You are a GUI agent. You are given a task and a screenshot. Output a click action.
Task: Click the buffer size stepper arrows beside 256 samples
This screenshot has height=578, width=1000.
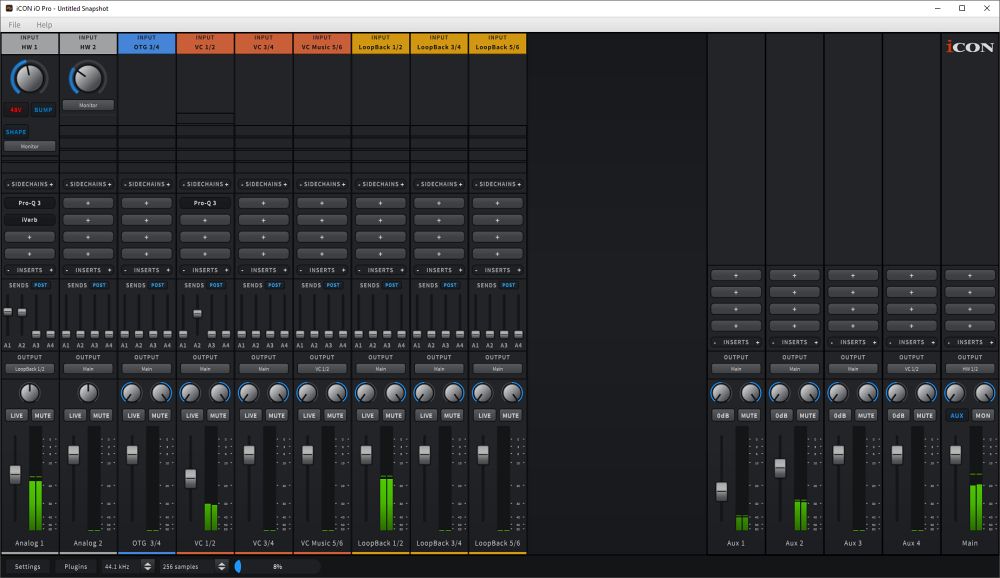(x=222, y=566)
